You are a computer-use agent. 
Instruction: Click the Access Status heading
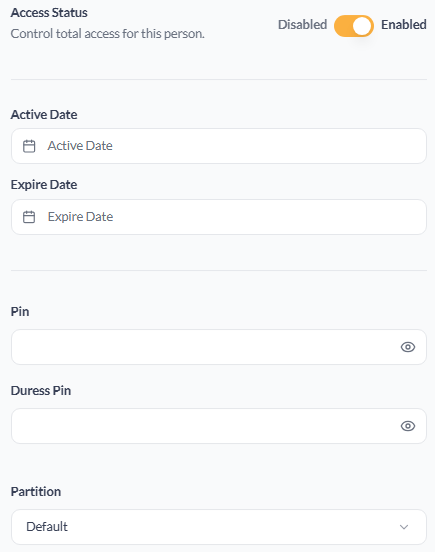pyautogui.click(x=49, y=13)
